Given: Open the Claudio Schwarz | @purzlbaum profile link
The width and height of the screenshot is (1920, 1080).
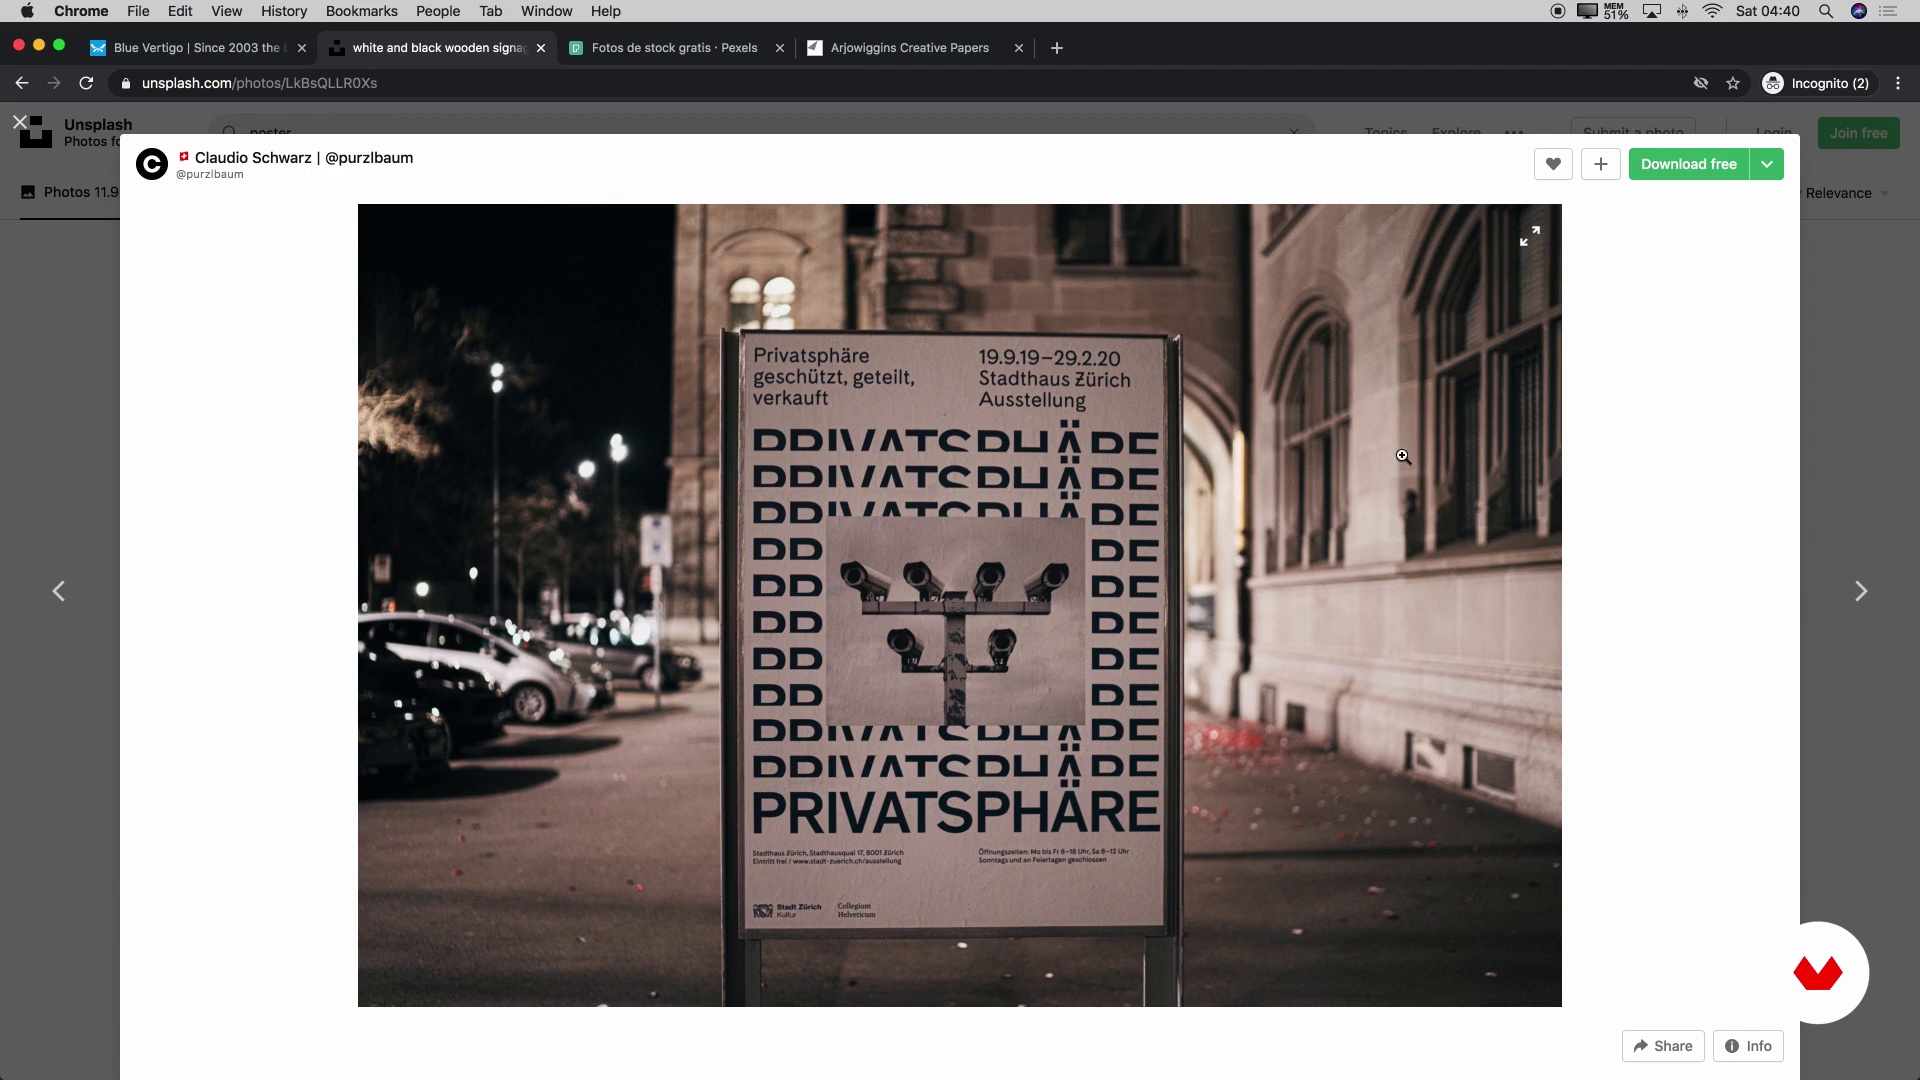Looking at the screenshot, I should pyautogui.click(x=304, y=158).
